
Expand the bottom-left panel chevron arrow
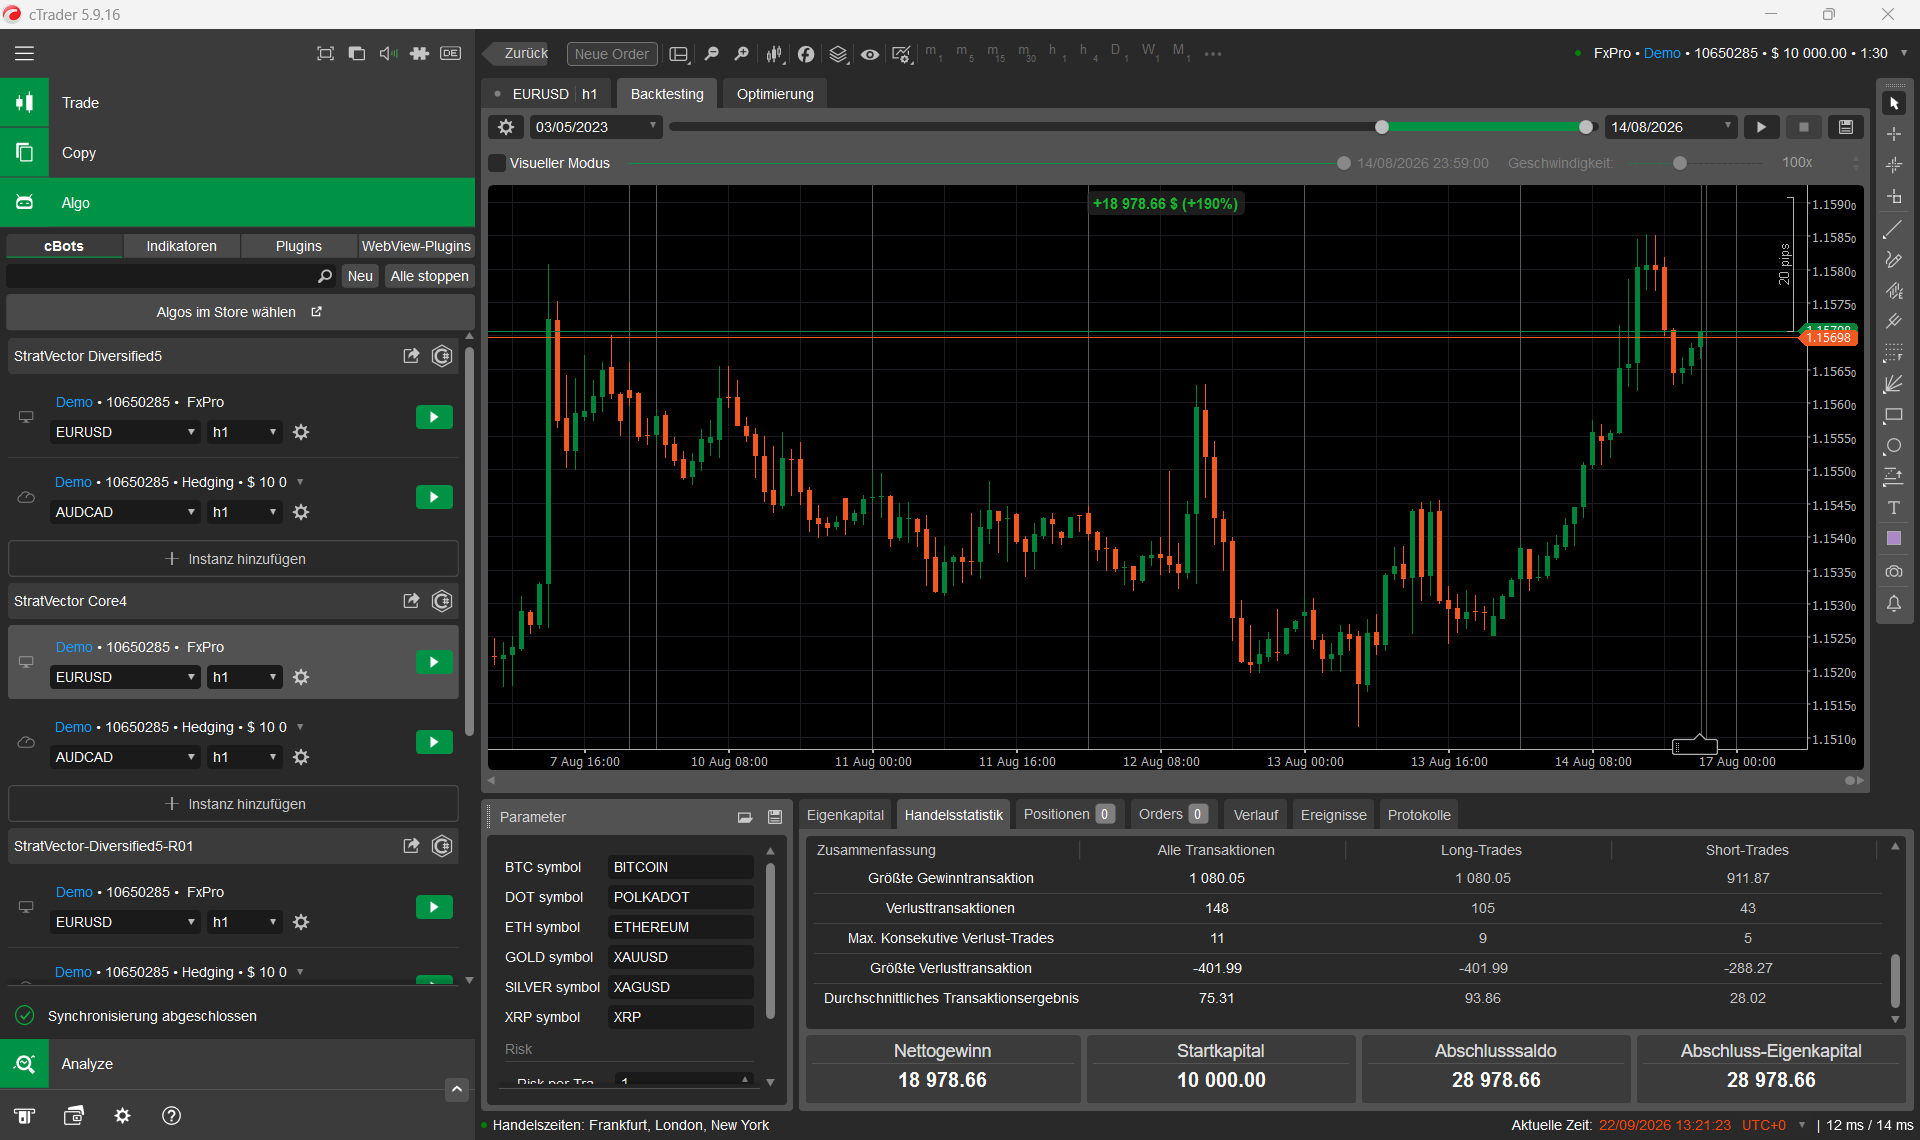[x=457, y=1089]
